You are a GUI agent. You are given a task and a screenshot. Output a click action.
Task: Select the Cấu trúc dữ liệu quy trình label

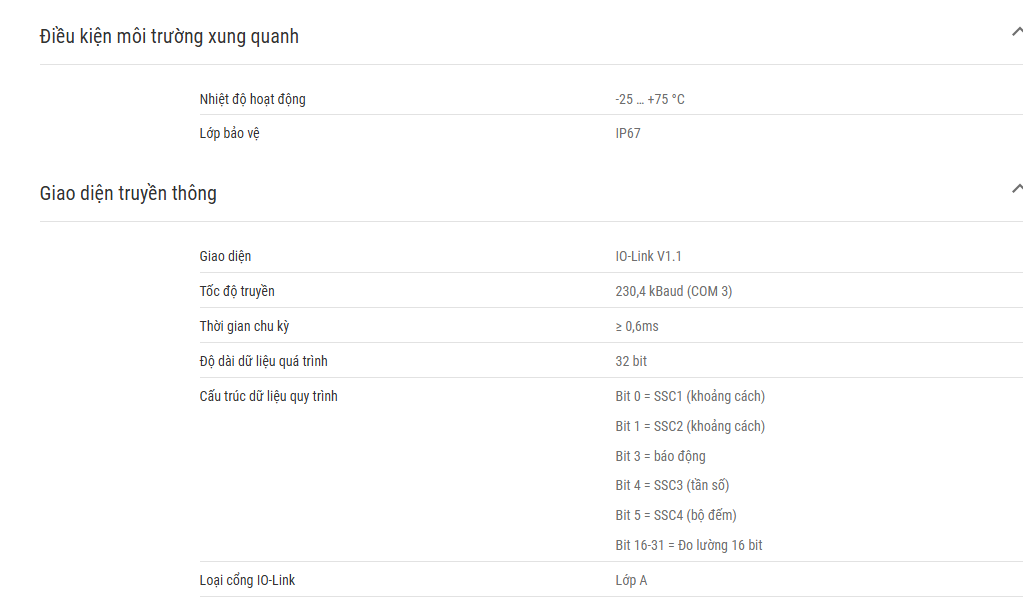[268, 396]
